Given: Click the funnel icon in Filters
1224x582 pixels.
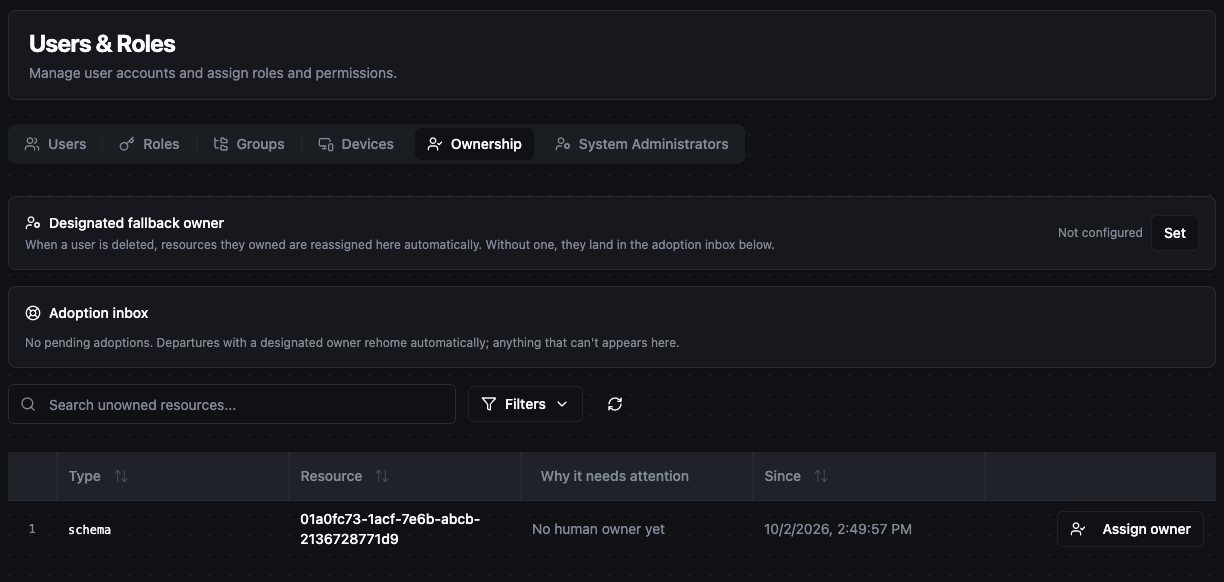Looking at the screenshot, I should pyautogui.click(x=489, y=404).
